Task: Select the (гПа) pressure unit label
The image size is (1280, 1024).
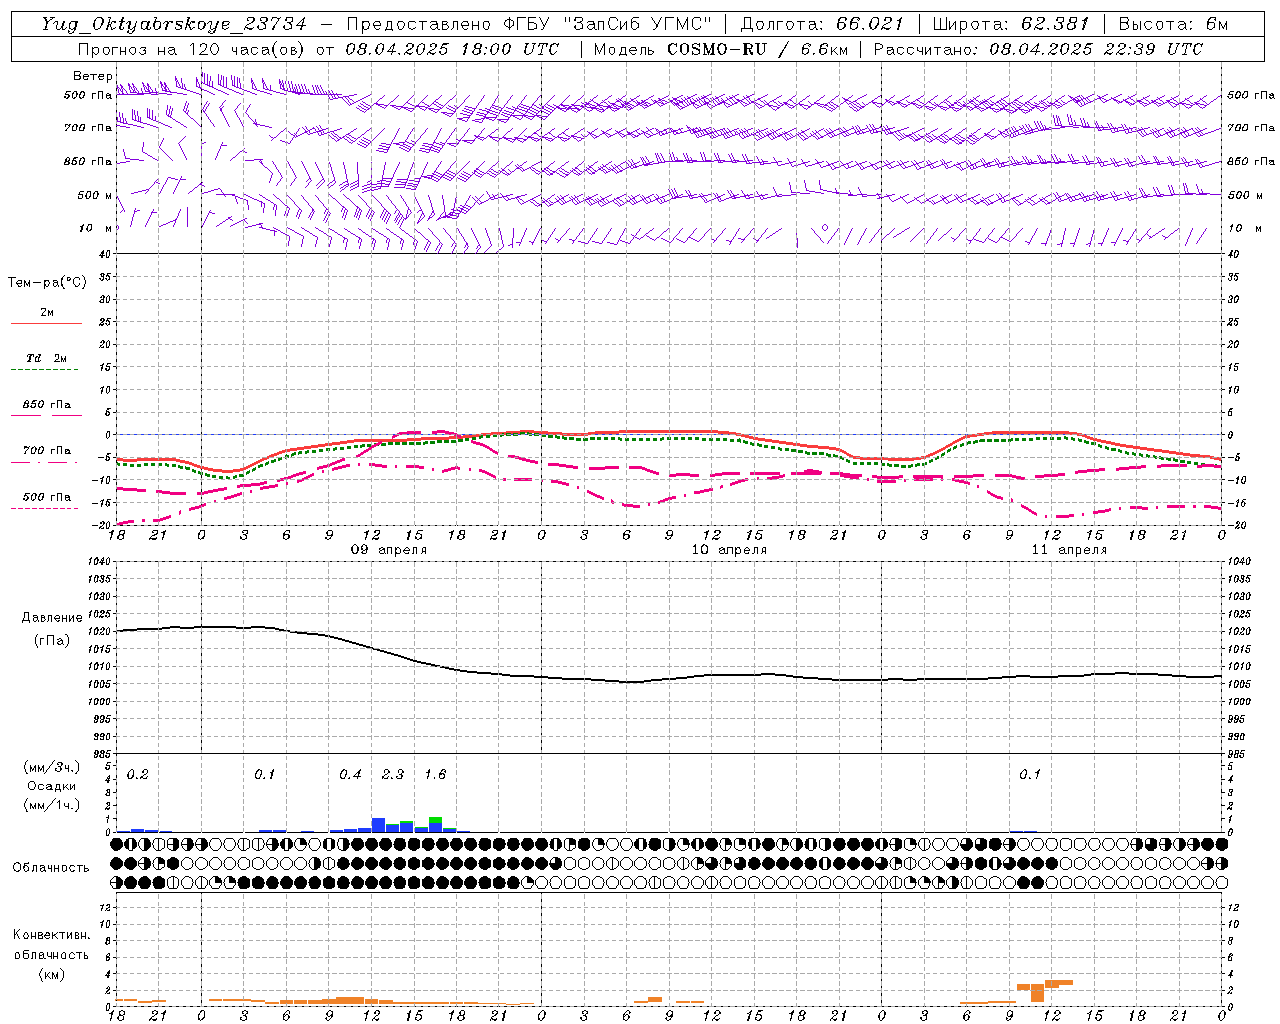Action: pos(52,641)
